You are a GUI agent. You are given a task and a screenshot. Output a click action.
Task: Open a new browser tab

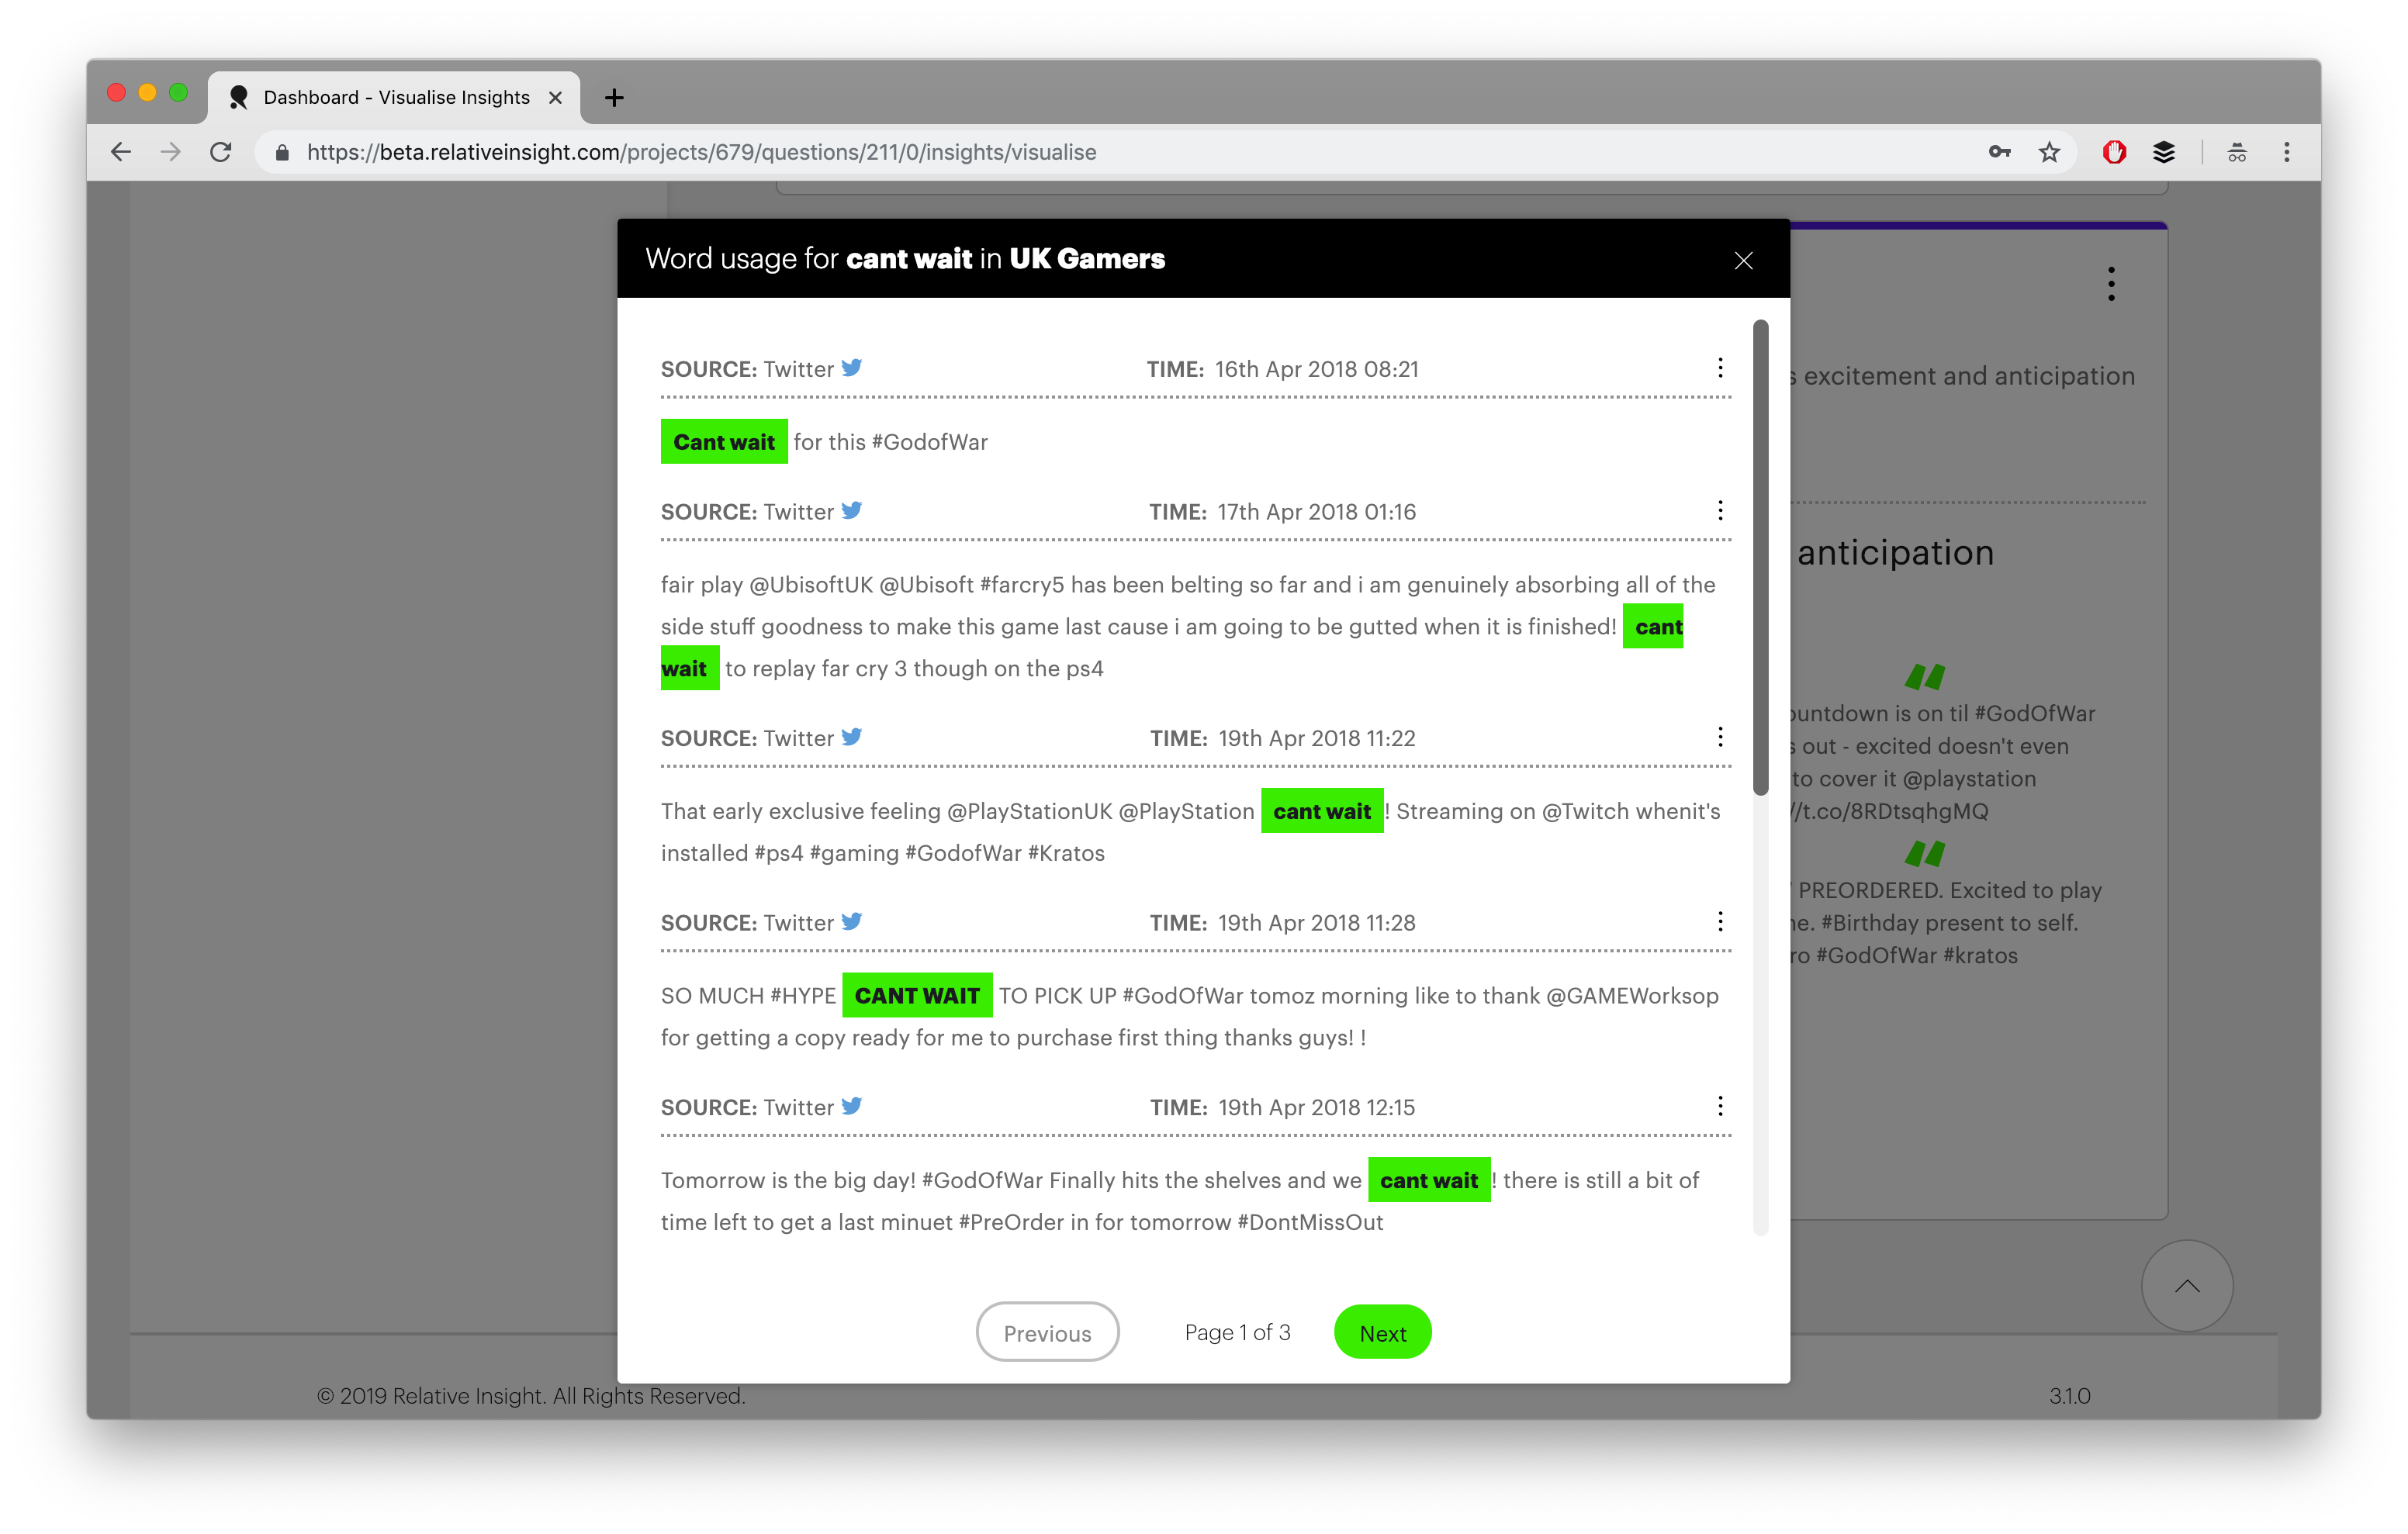[614, 97]
